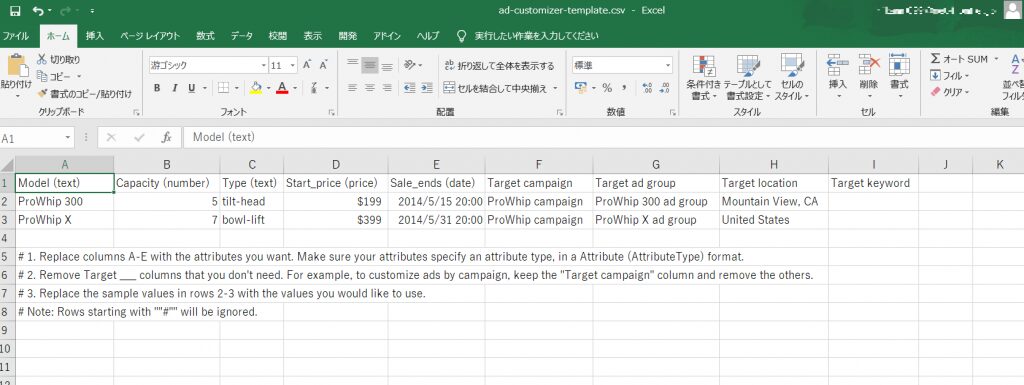Image resolution: width=1024 pixels, height=385 pixels.
Task: Switch to データ tab
Action: pos(242,36)
